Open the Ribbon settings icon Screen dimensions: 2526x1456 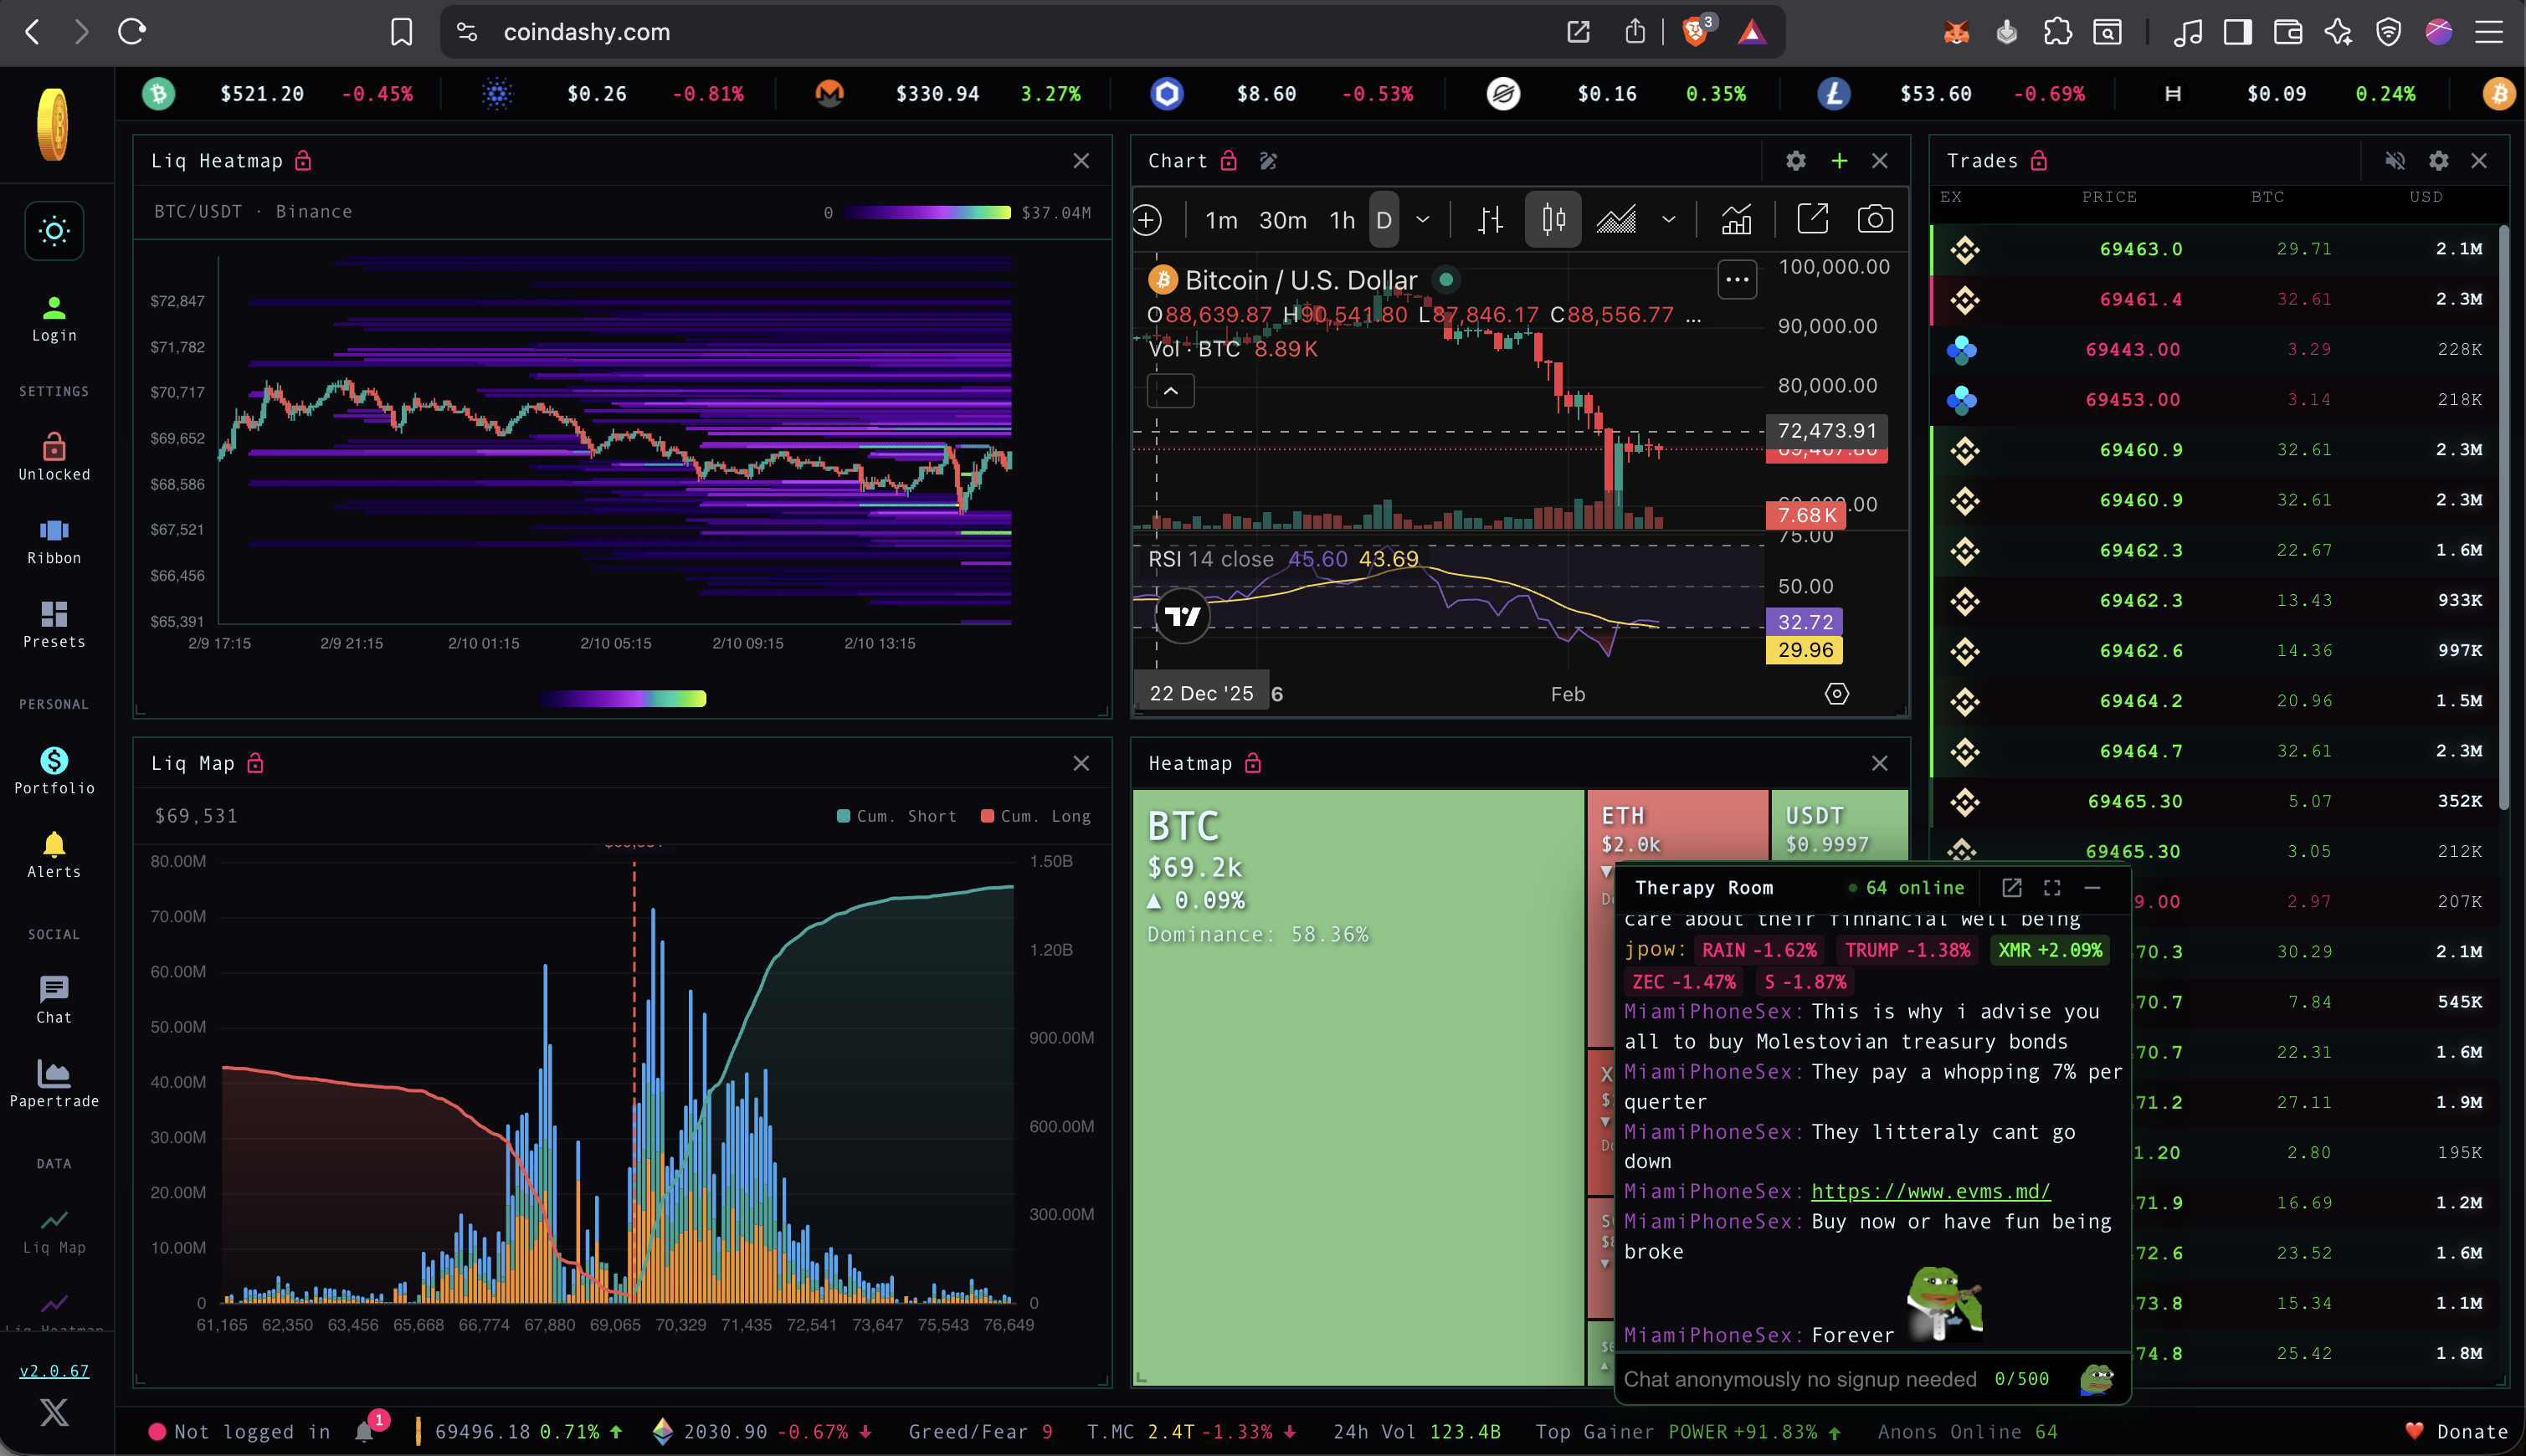pos(54,541)
